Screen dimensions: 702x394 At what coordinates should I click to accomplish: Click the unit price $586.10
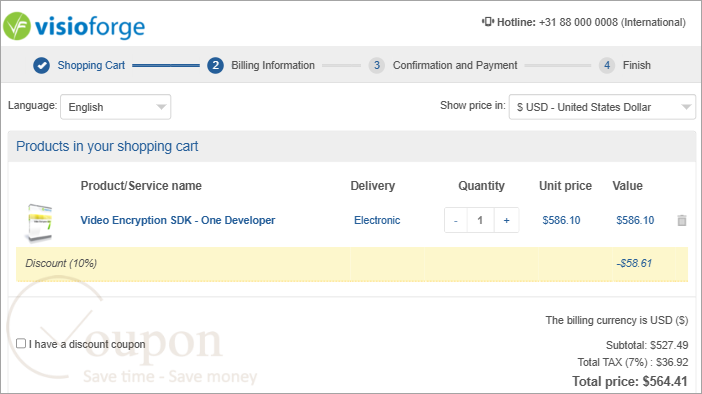point(561,220)
